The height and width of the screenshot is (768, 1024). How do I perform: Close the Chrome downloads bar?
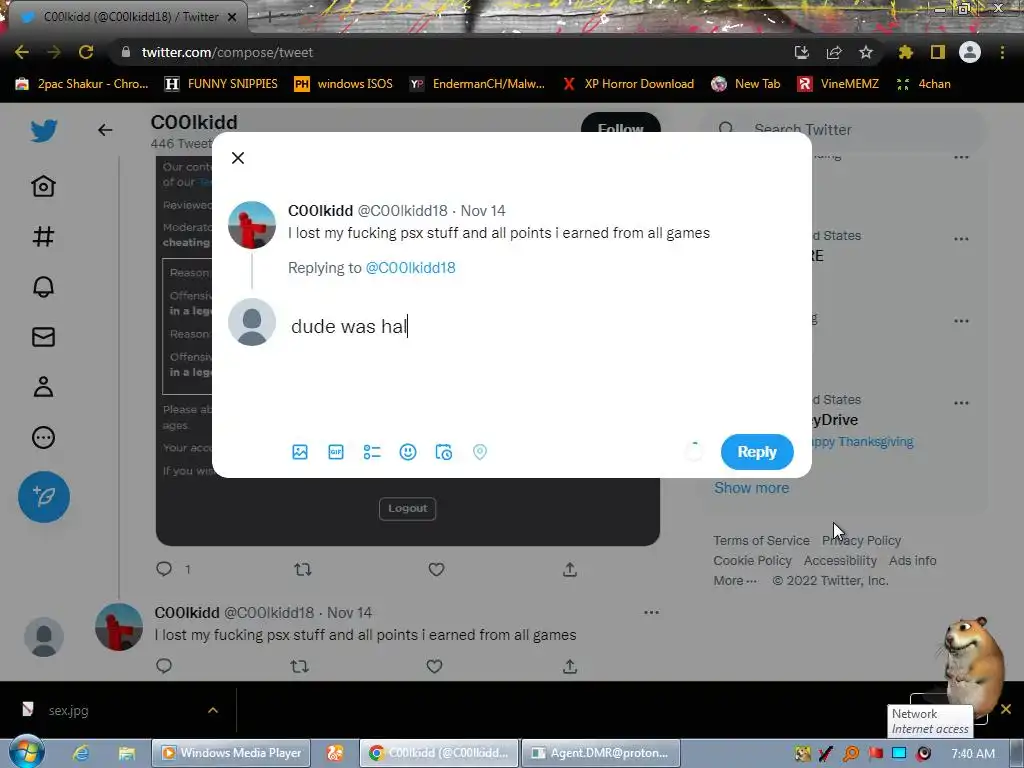(1006, 709)
